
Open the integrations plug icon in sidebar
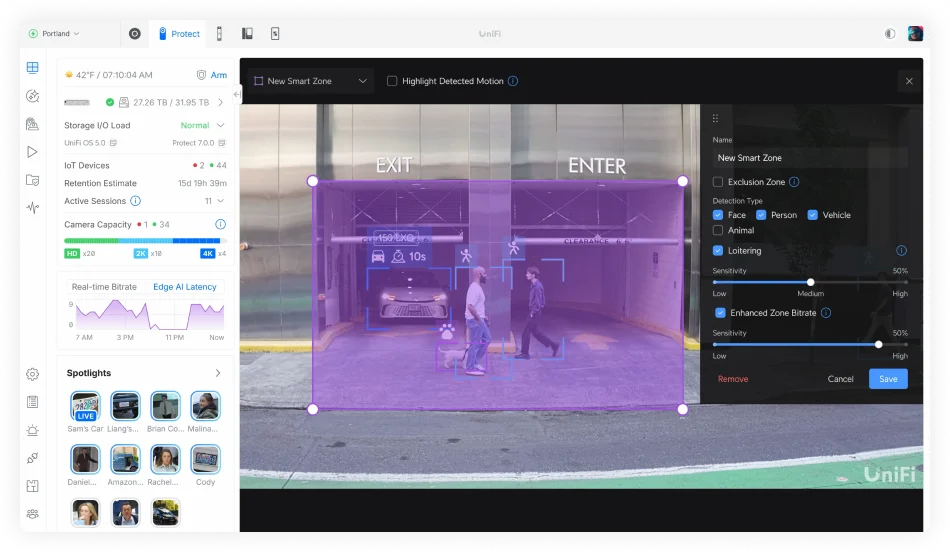[x=33, y=458]
